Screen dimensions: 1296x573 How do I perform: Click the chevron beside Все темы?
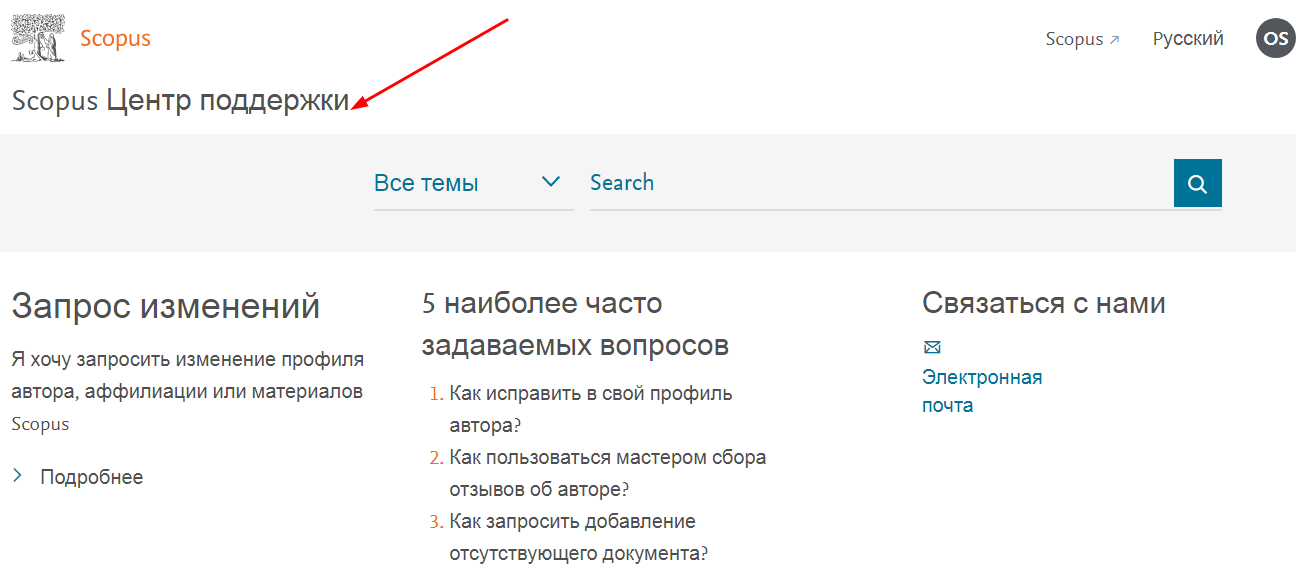pyautogui.click(x=551, y=182)
